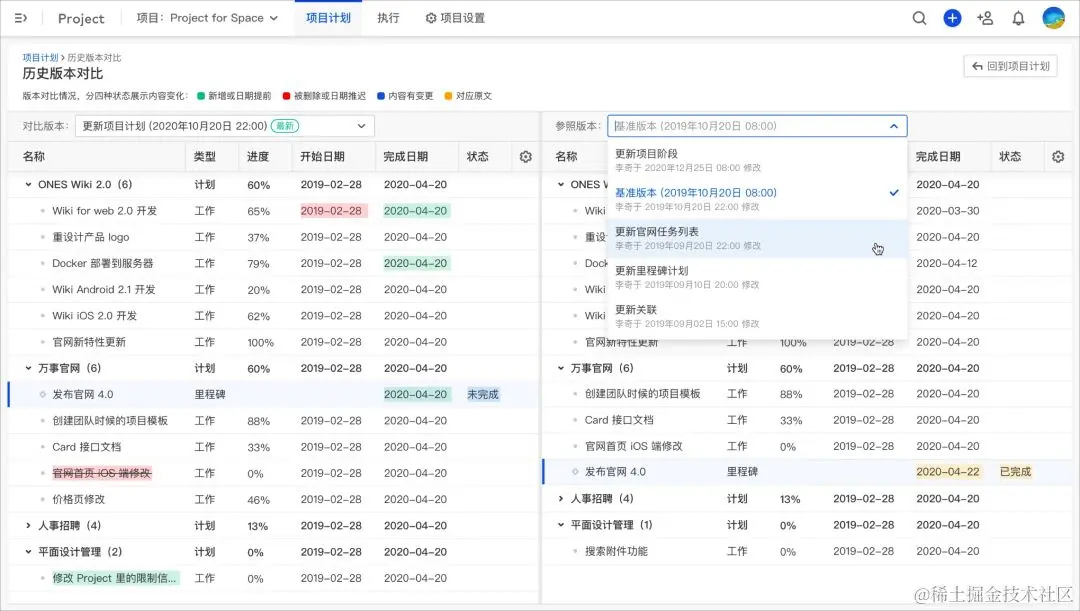Select 发布官网 4.0 milestone in left table
1080x611 pixels.
[273, 395]
